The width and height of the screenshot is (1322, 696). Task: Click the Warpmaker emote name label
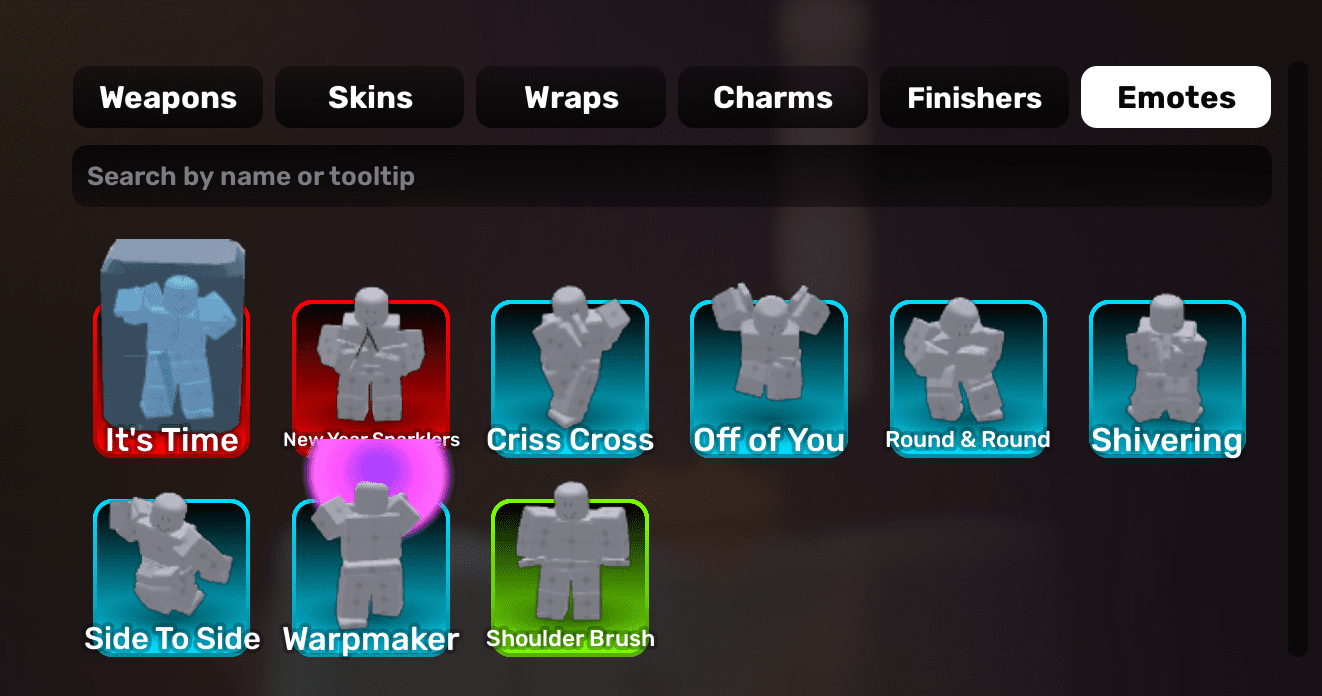(371, 639)
